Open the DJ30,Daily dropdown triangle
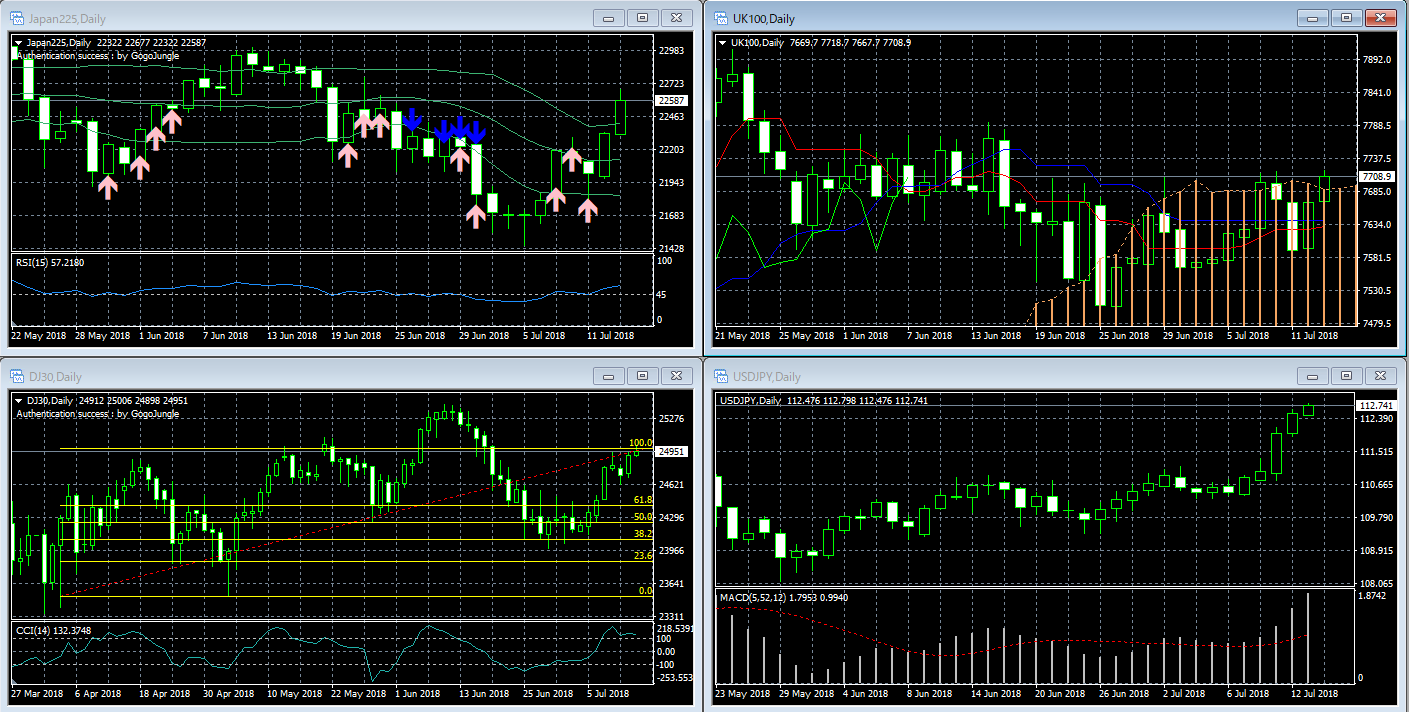Screen dimensions: 1409x712 (20, 400)
